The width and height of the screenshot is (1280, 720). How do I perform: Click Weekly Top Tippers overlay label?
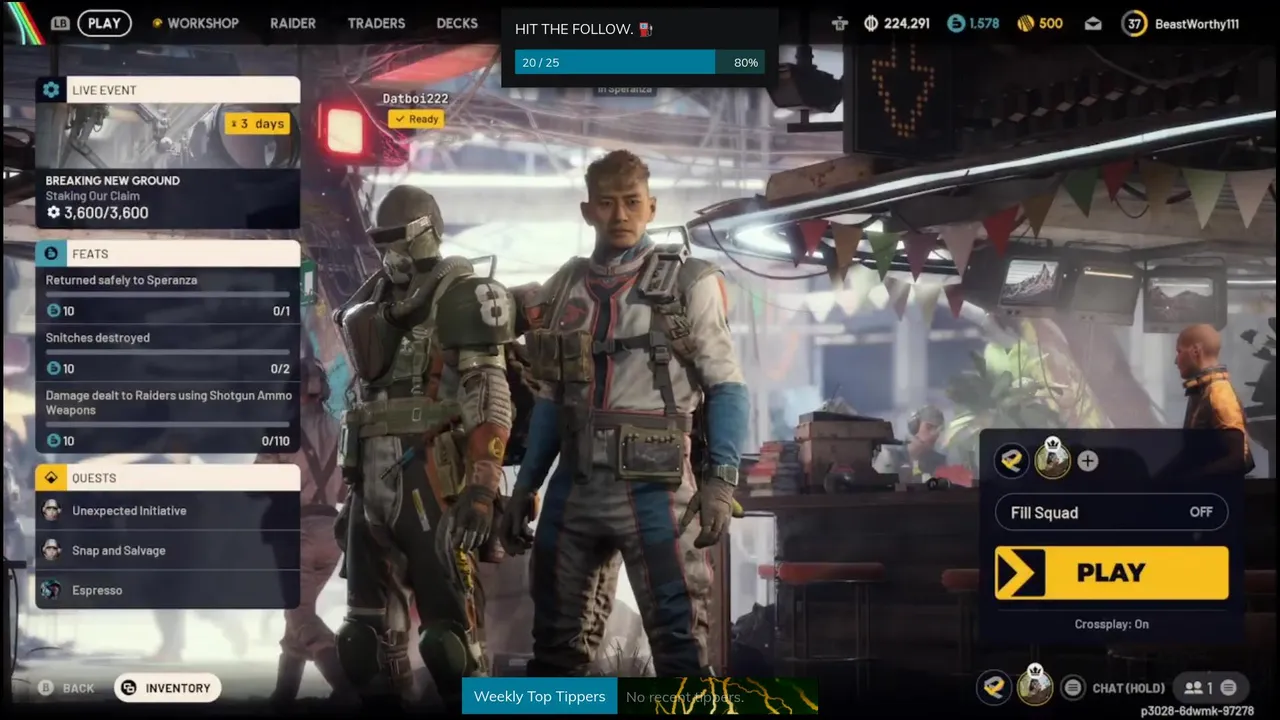point(539,696)
